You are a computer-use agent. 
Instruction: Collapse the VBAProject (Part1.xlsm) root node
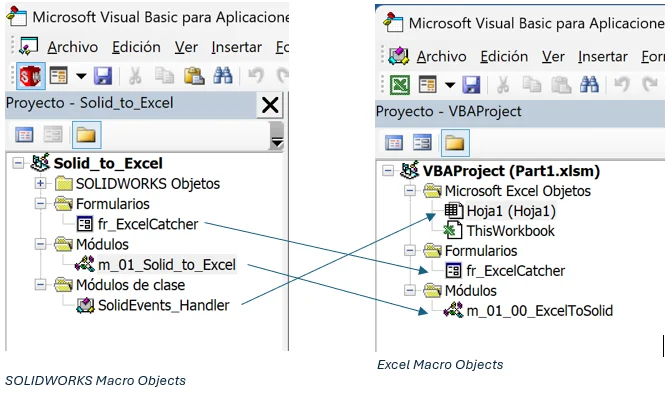(x=388, y=170)
